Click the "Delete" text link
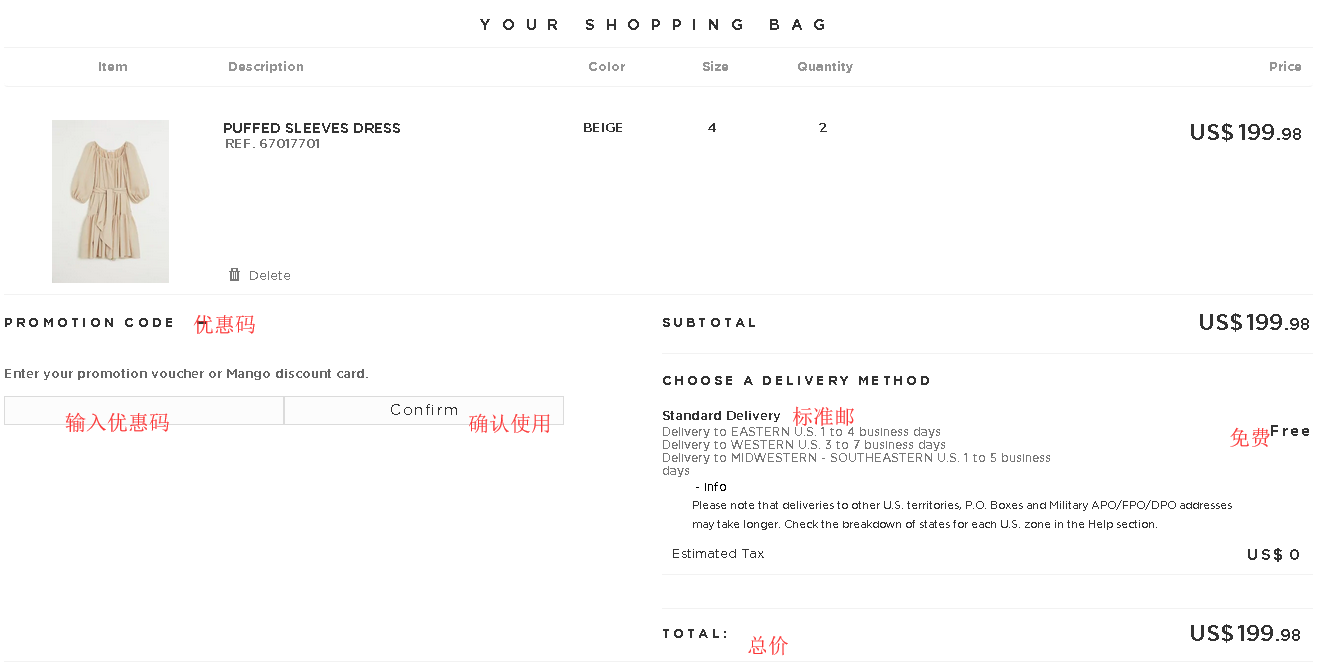Image resolution: width=1324 pixels, height=662 pixels. click(270, 276)
